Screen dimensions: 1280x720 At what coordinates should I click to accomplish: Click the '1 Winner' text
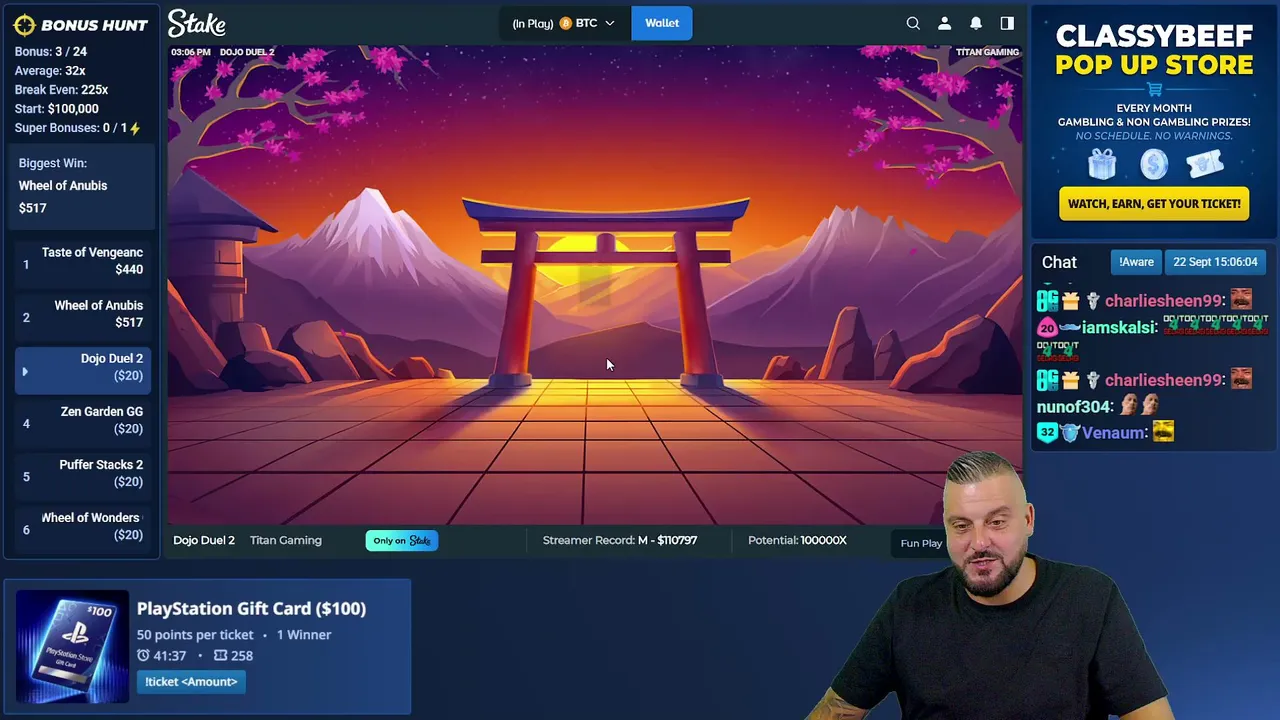(x=304, y=635)
